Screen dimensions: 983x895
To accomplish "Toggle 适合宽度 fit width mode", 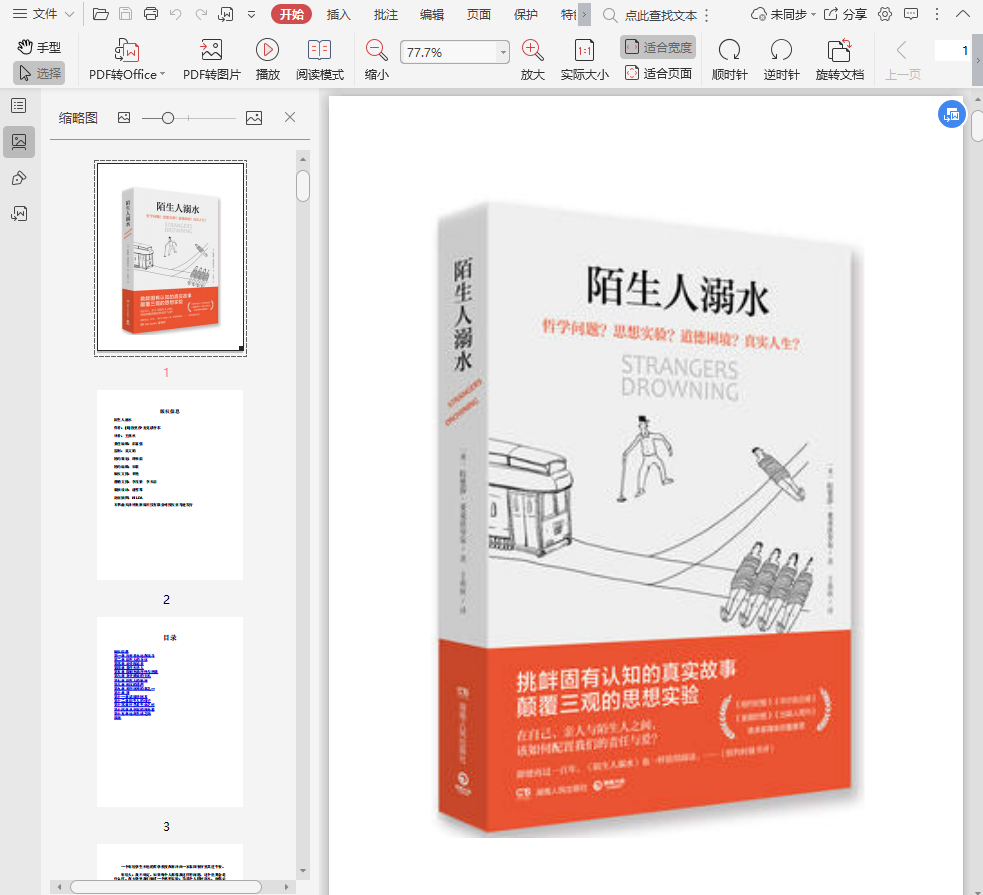I will tap(657, 47).
